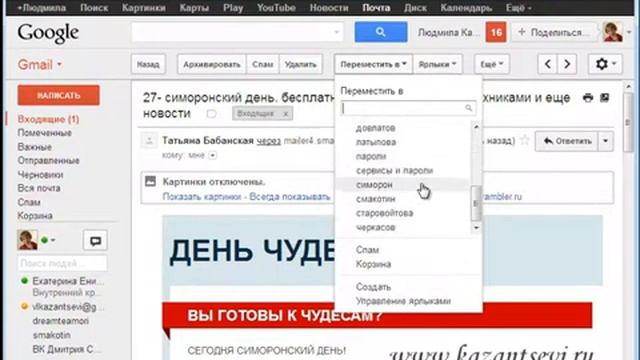Click magnifier icon inside label search box
Viewport: 640px width, 360px height.
point(468,108)
